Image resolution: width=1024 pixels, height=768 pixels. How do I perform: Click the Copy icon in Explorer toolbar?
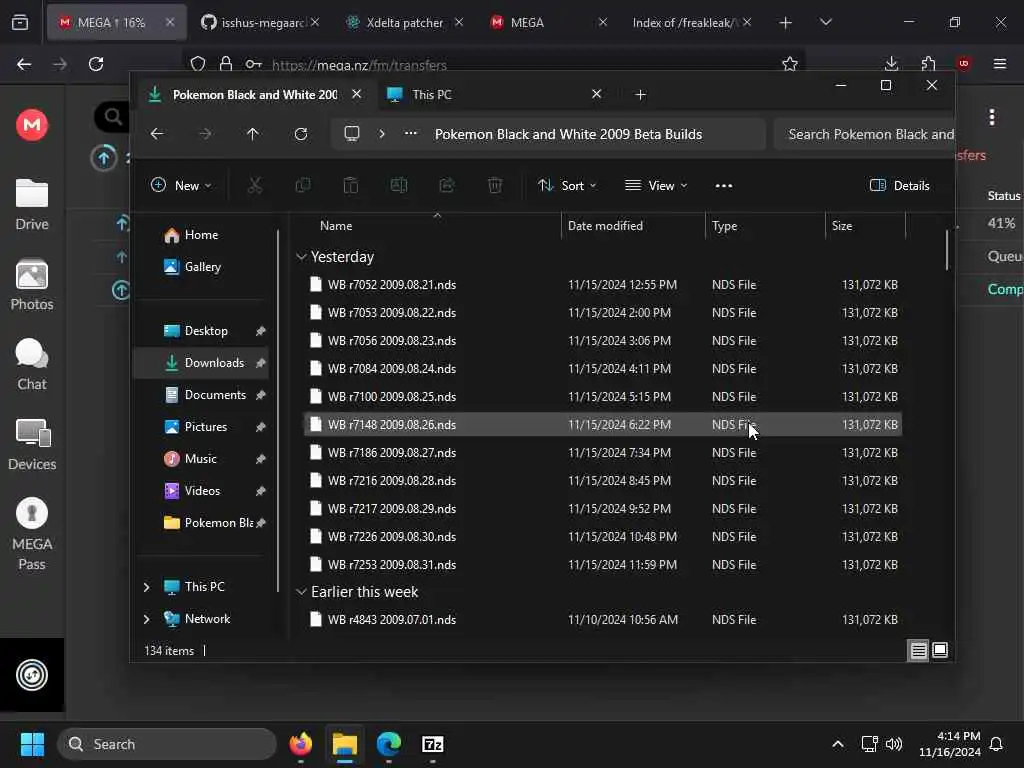point(303,185)
